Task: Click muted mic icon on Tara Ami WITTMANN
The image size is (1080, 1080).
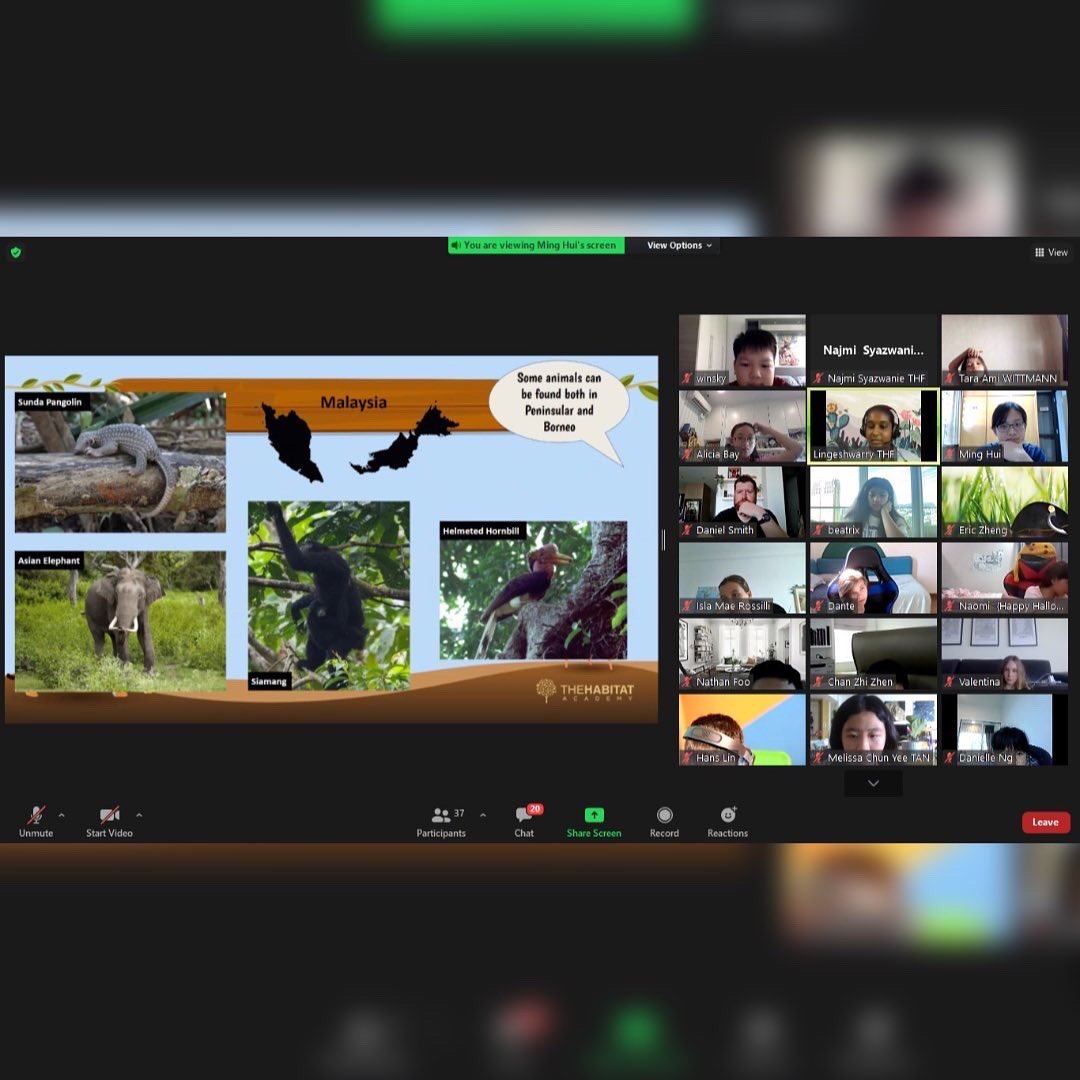Action: point(950,378)
